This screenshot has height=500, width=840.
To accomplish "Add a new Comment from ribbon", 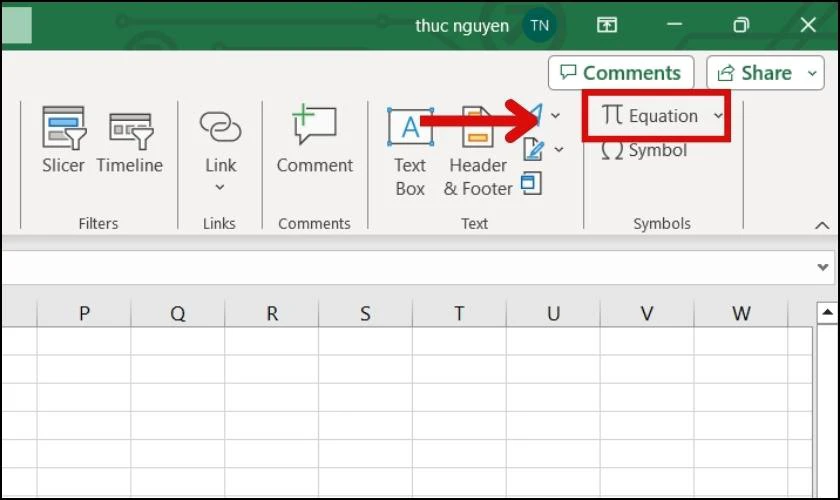I will (314, 139).
